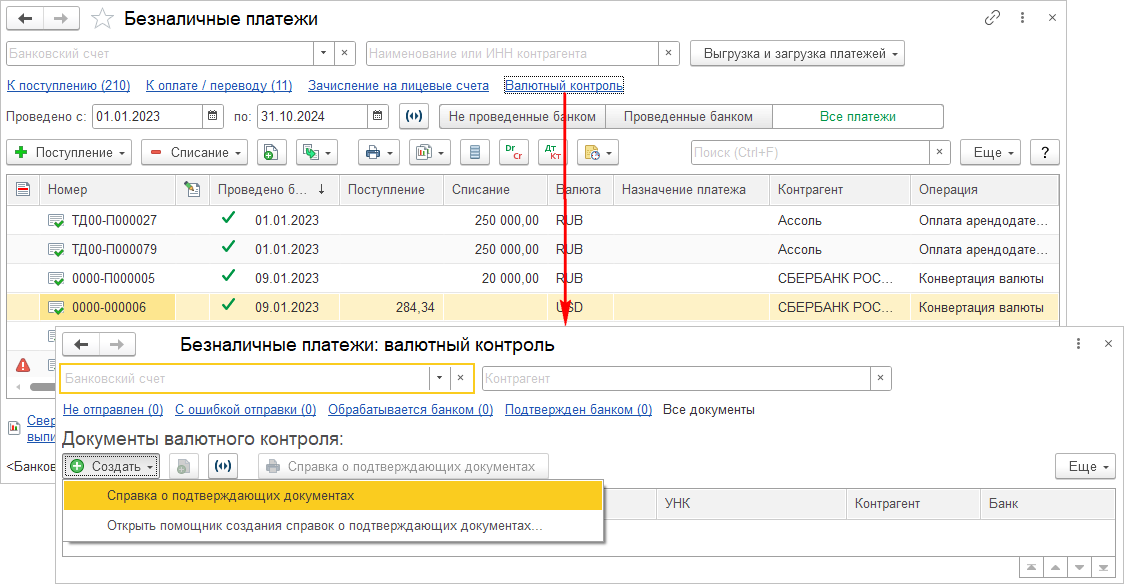The width and height of the screenshot is (1127, 587).
Task: Switch the filter to 'Все платежи'
Action: click(857, 117)
